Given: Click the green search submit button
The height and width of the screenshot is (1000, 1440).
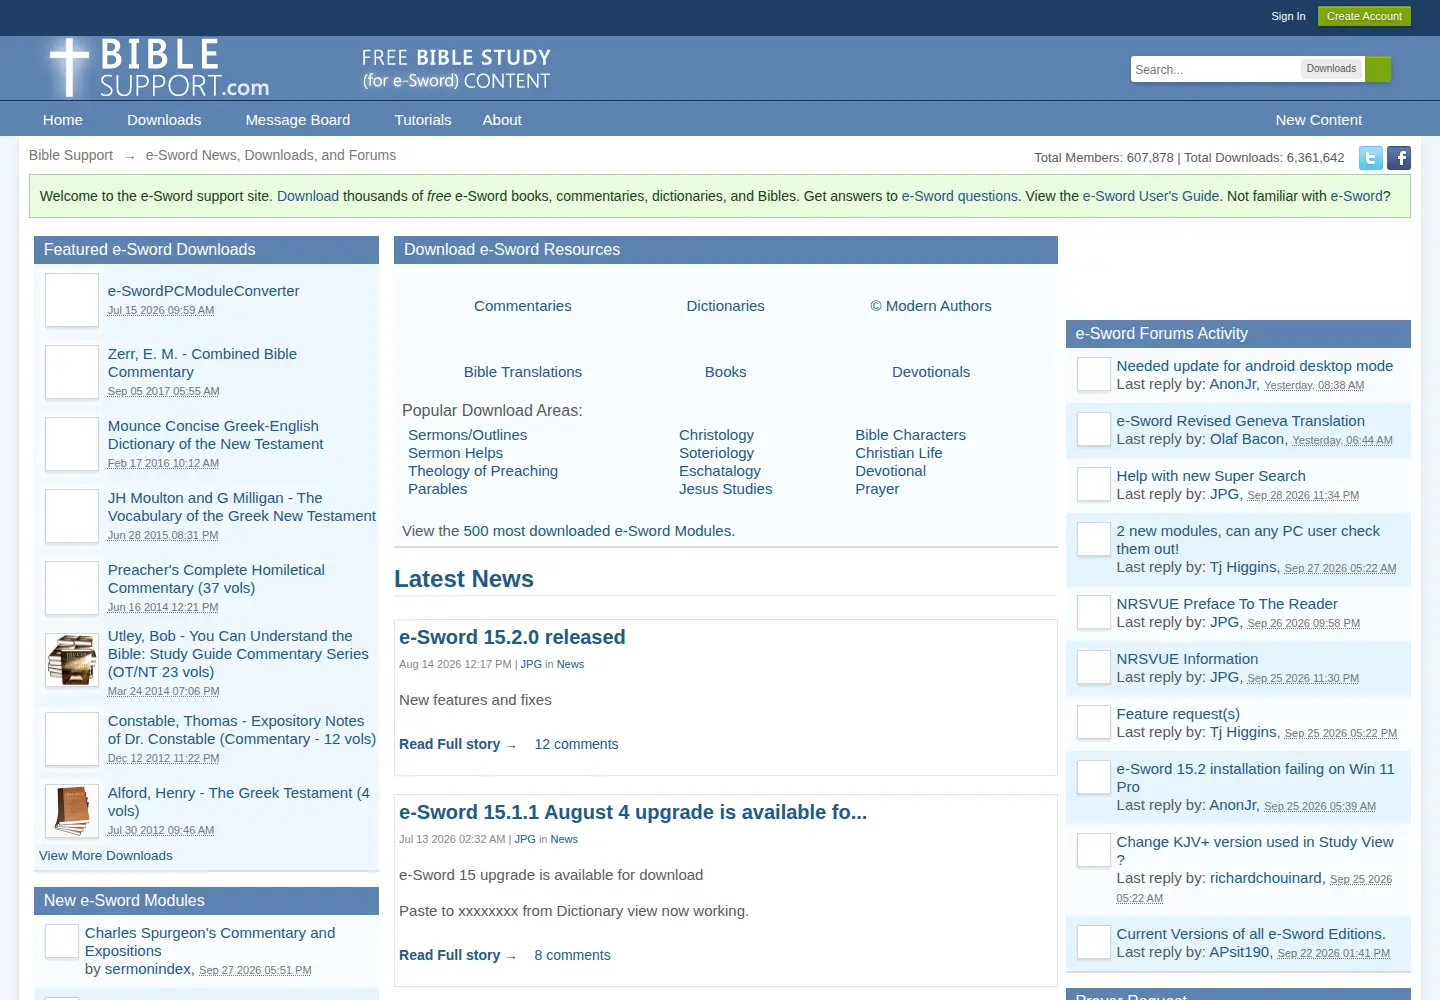Looking at the screenshot, I should coord(1378,69).
